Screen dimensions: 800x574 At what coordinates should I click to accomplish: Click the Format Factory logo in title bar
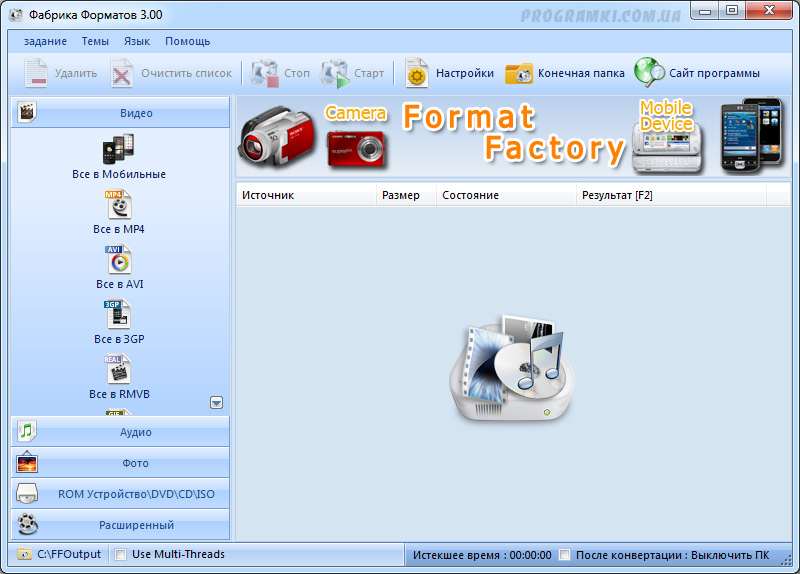coord(16,15)
